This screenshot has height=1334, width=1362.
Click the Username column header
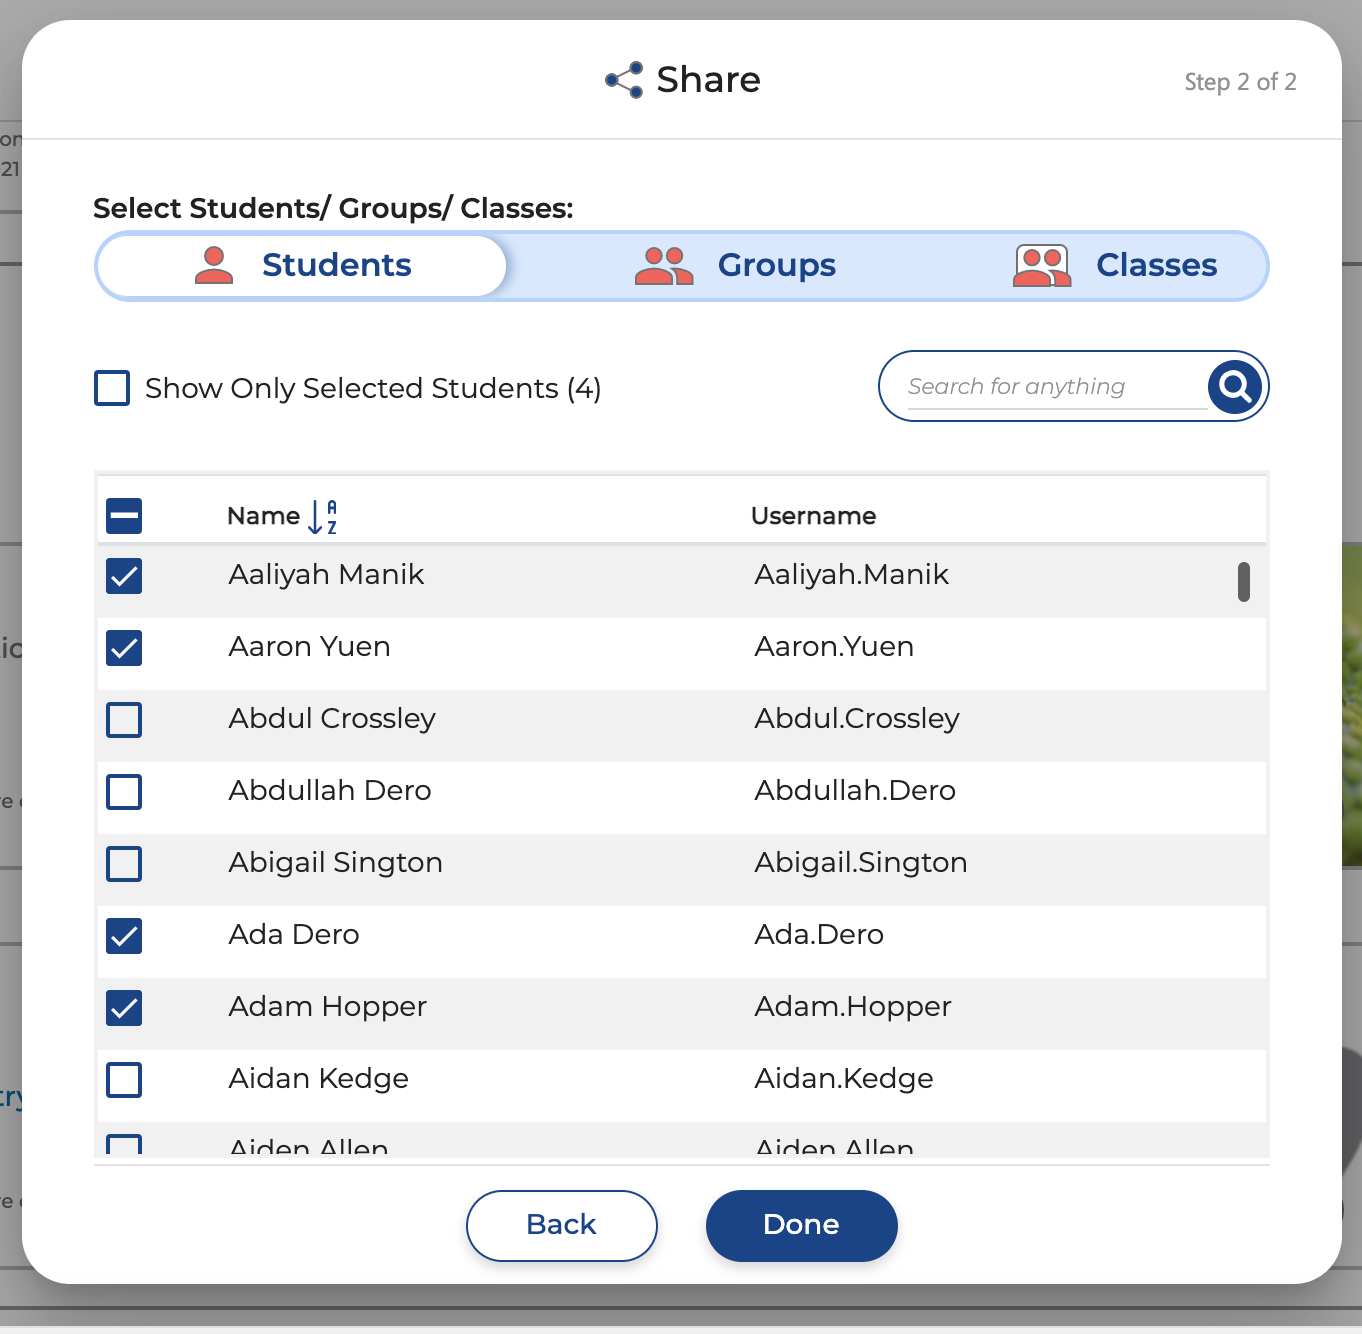(813, 516)
